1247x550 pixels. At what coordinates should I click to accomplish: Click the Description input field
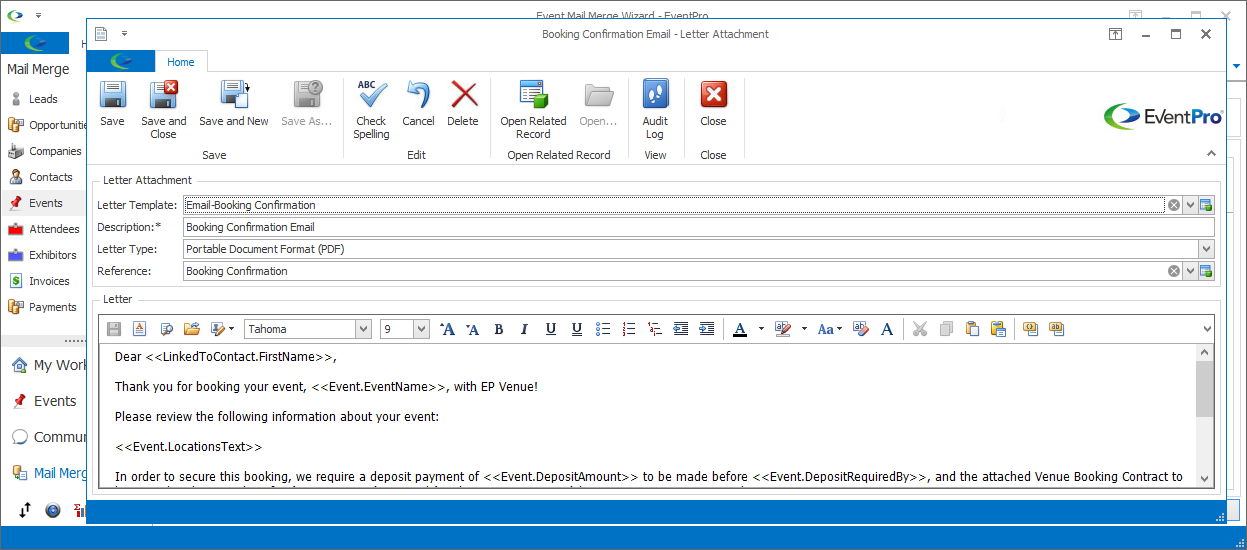coord(699,227)
